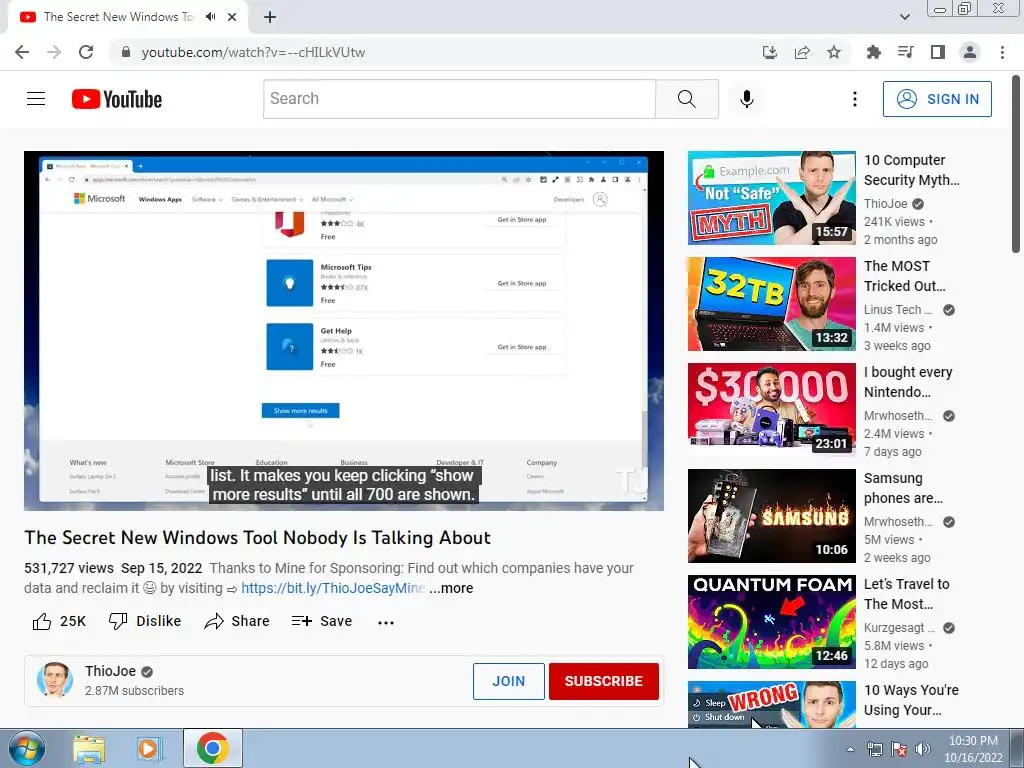1024x768 pixels.
Task: Open the YouTube guide hamburger menu
Action: pos(36,99)
